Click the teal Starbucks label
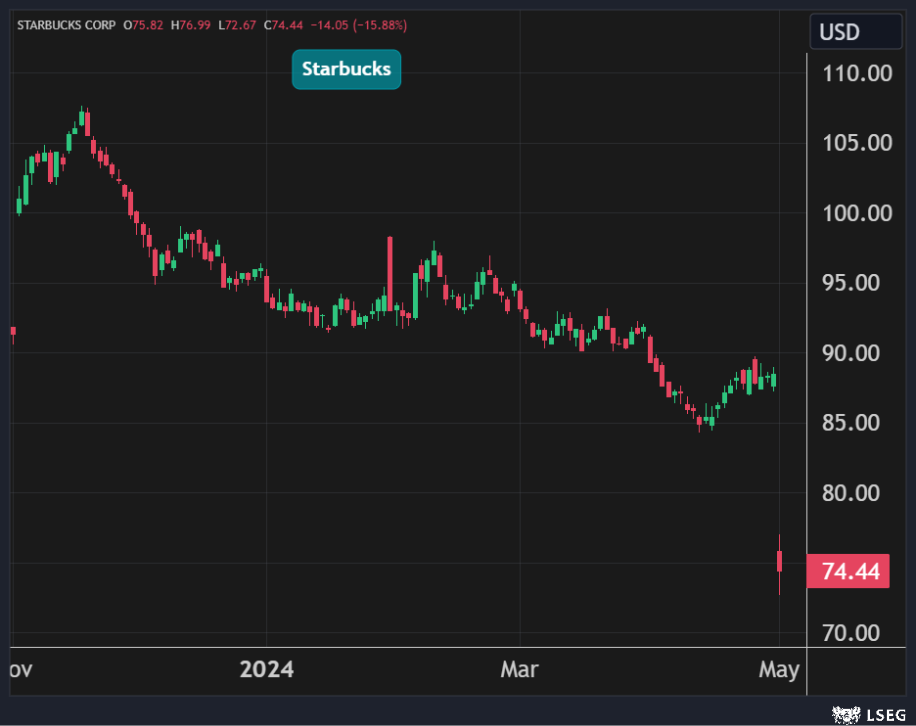This screenshot has height=726, width=916. pyautogui.click(x=346, y=70)
